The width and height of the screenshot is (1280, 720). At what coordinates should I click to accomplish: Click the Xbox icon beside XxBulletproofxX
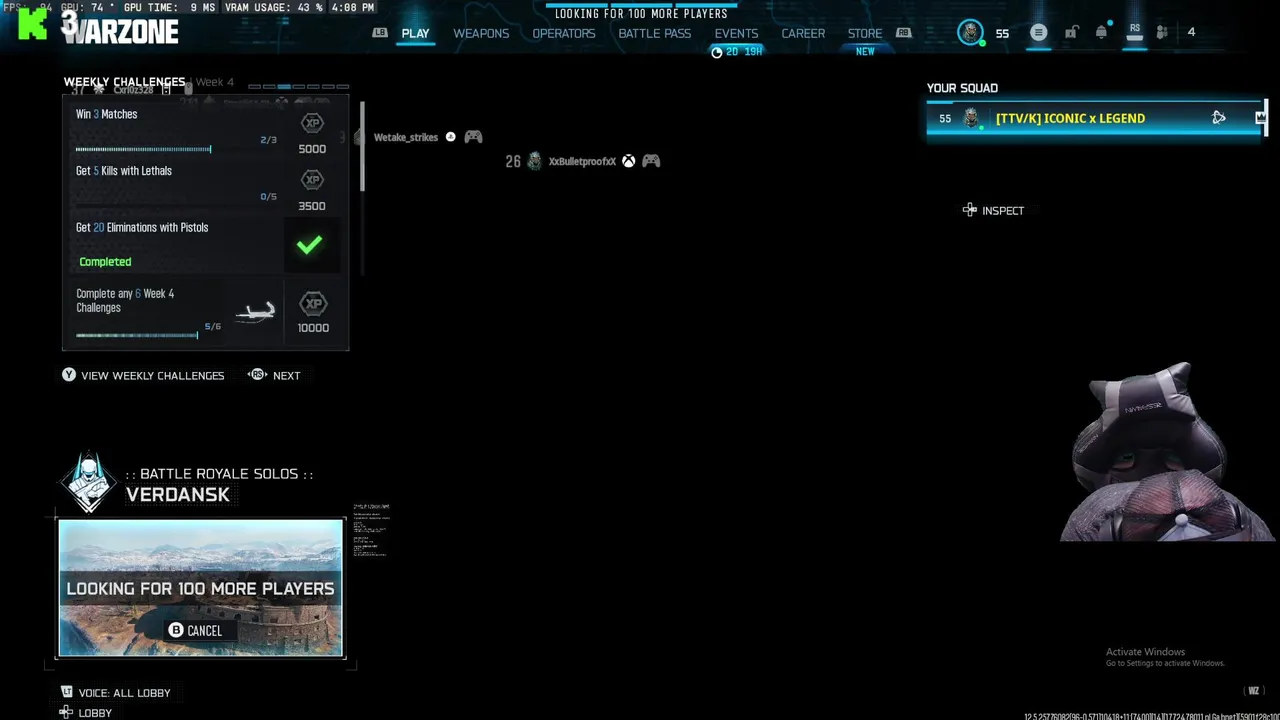[x=628, y=161]
